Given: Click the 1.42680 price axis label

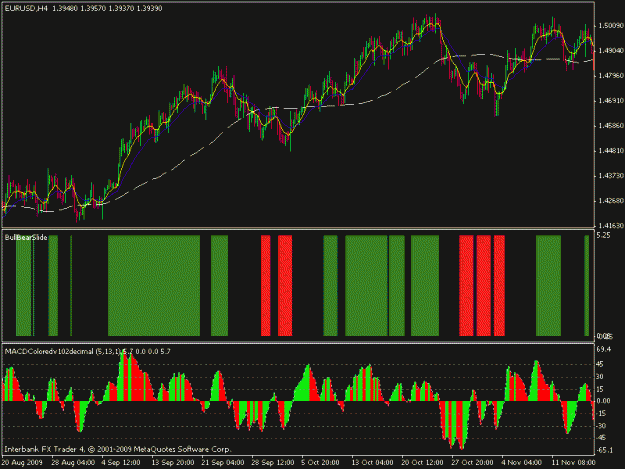Looking at the screenshot, I should (611, 201).
